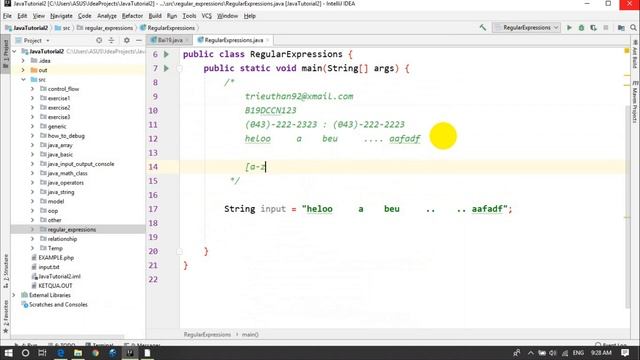This screenshot has width=640, height=360.
Task: Open Project Structure folder icon
Action: 621,28
